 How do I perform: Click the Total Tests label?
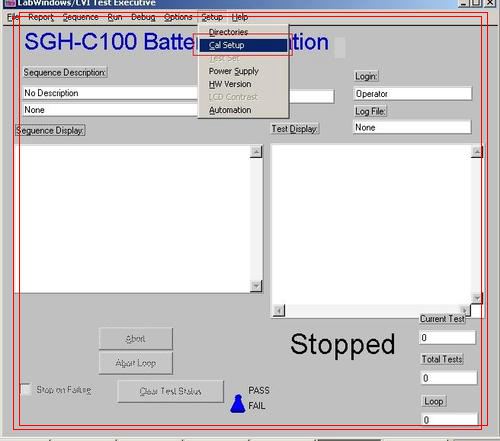point(442,359)
